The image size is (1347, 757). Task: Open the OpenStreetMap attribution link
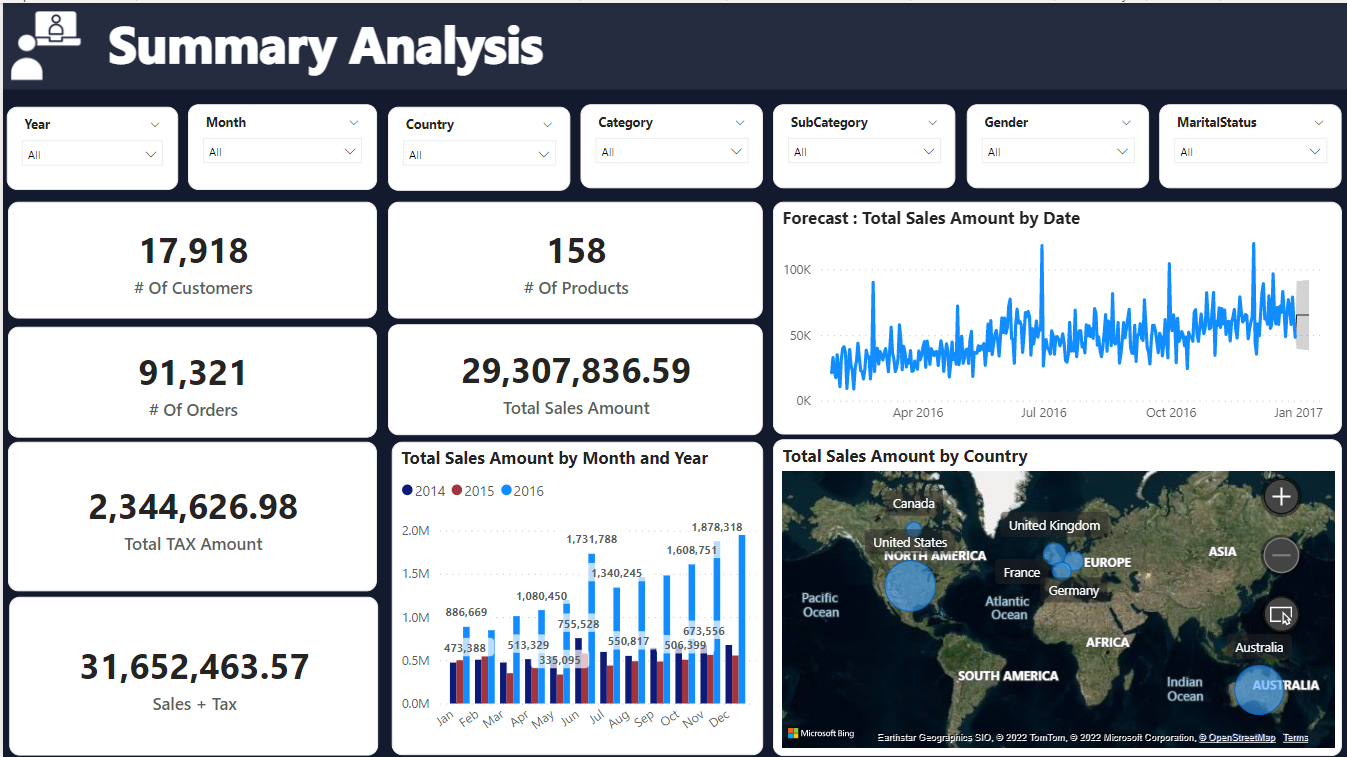pyautogui.click(x=1239, y=737)
